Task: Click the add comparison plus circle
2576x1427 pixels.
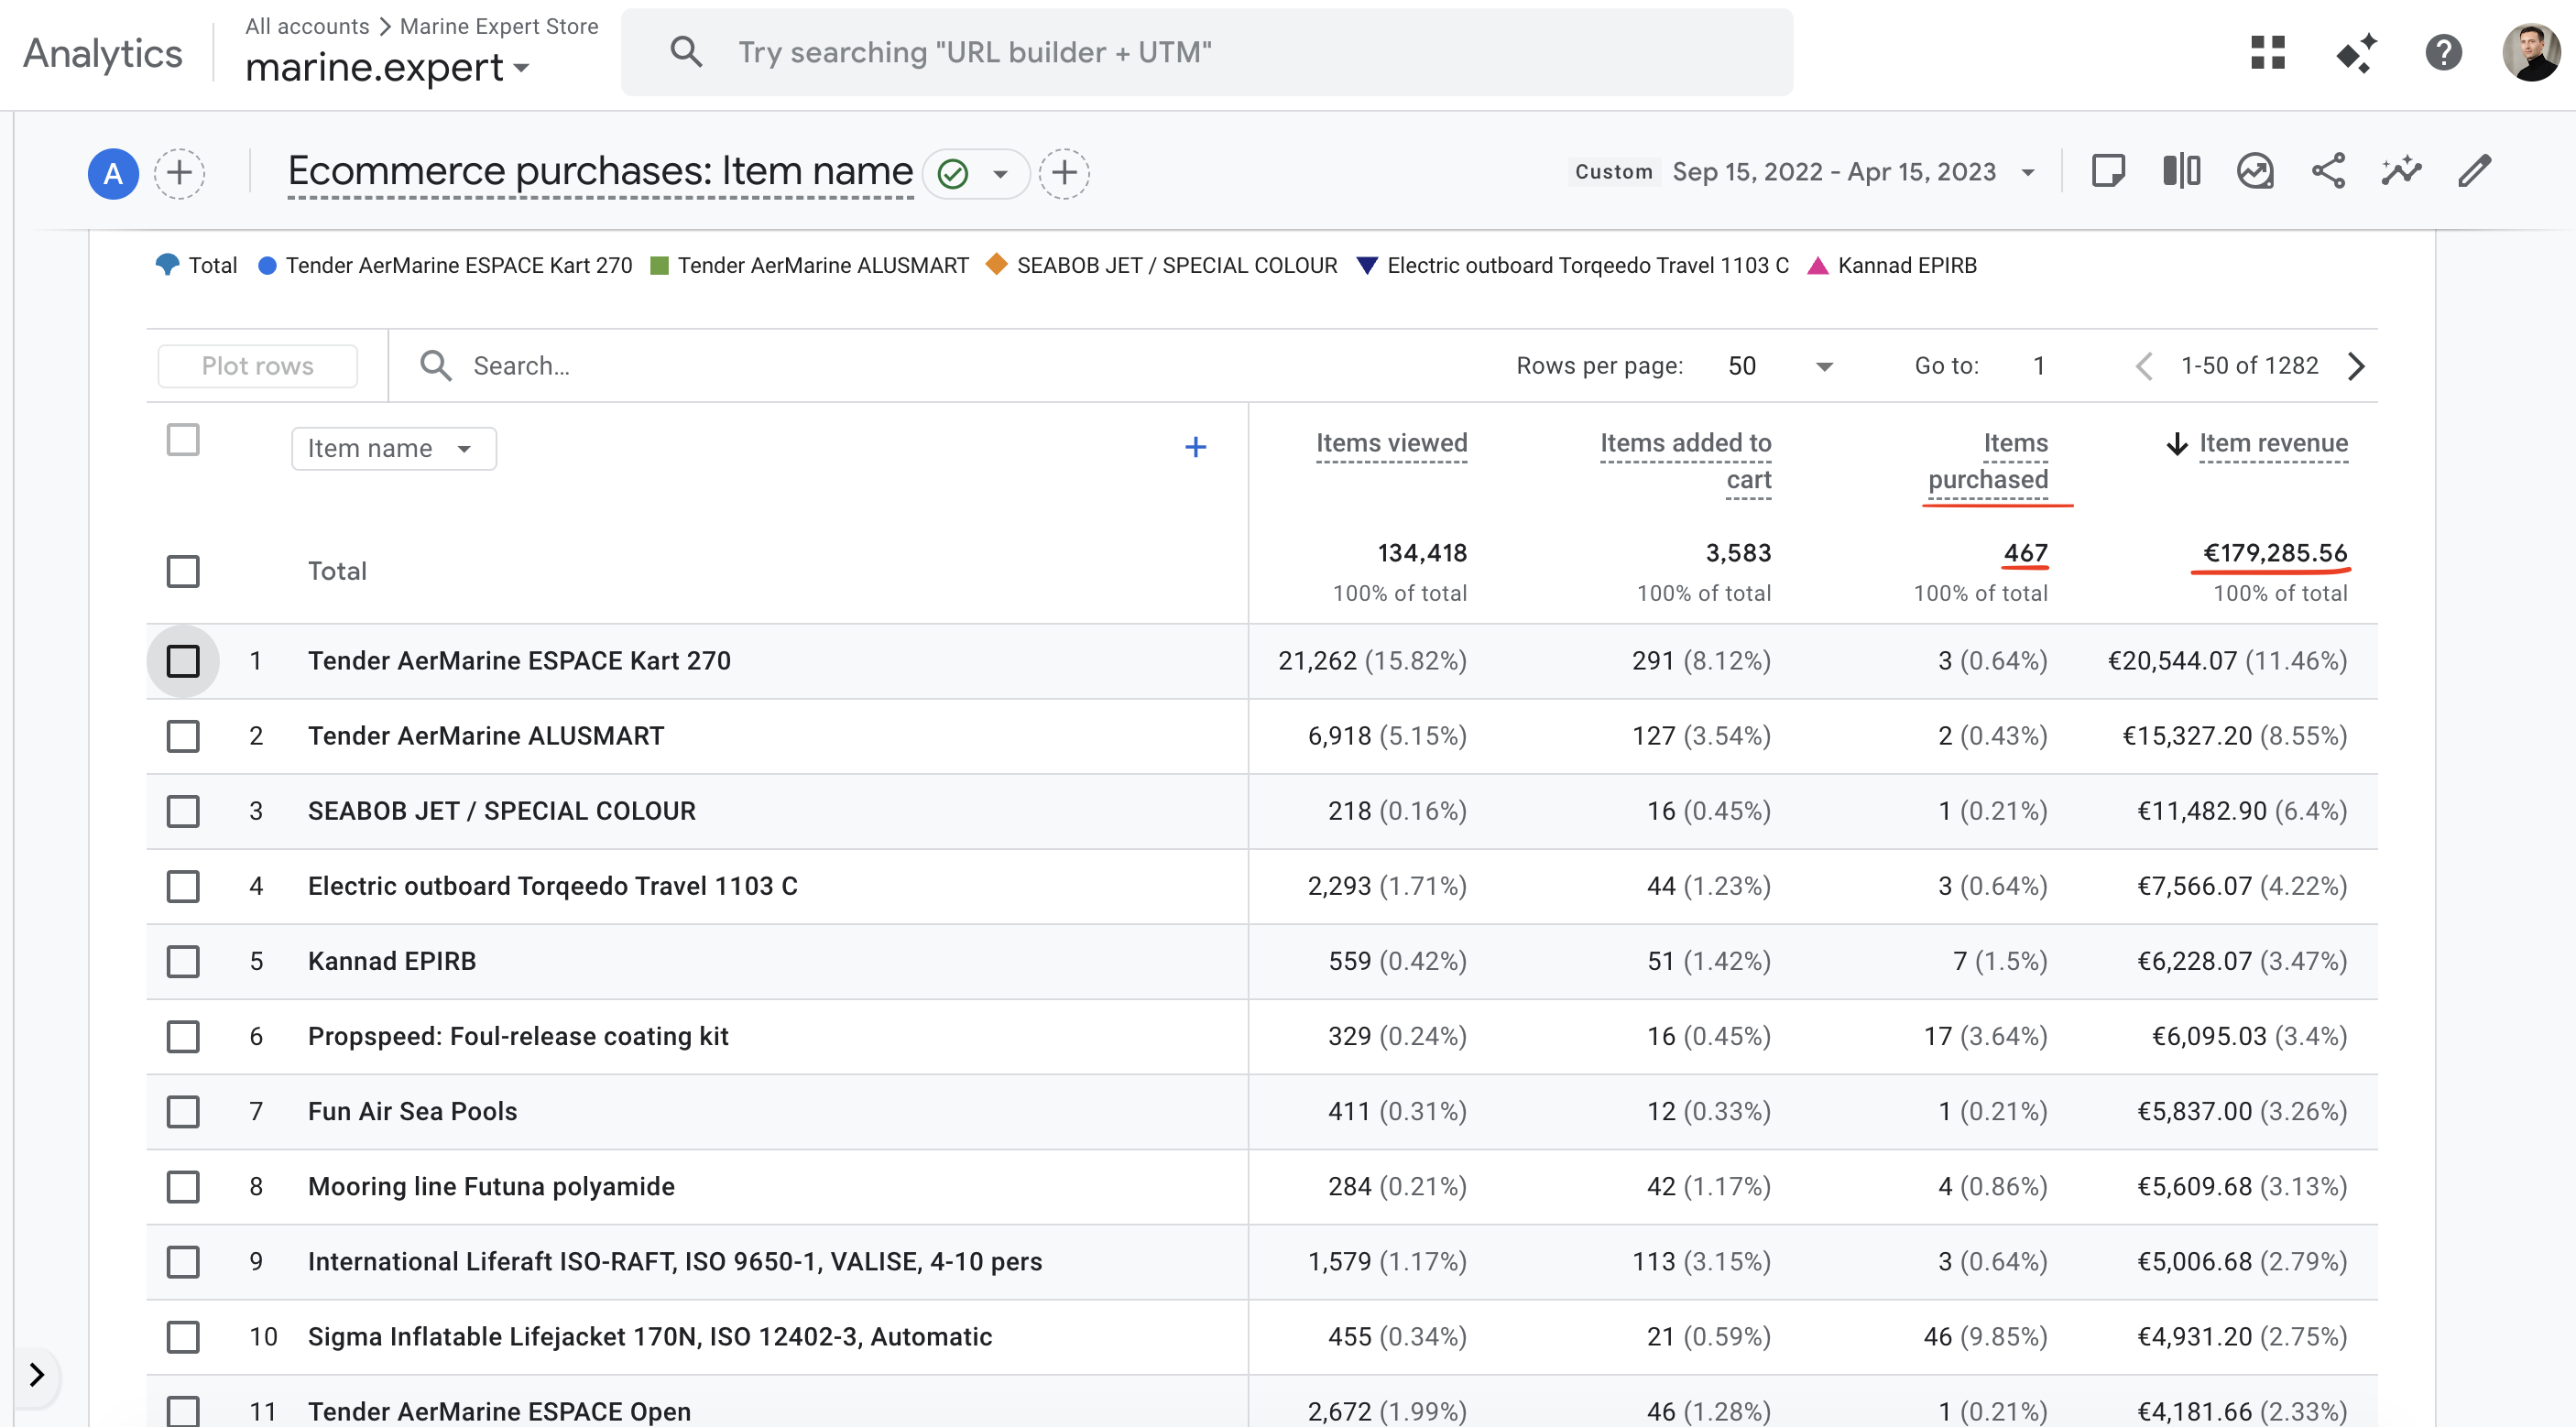Action: [179, 173]
